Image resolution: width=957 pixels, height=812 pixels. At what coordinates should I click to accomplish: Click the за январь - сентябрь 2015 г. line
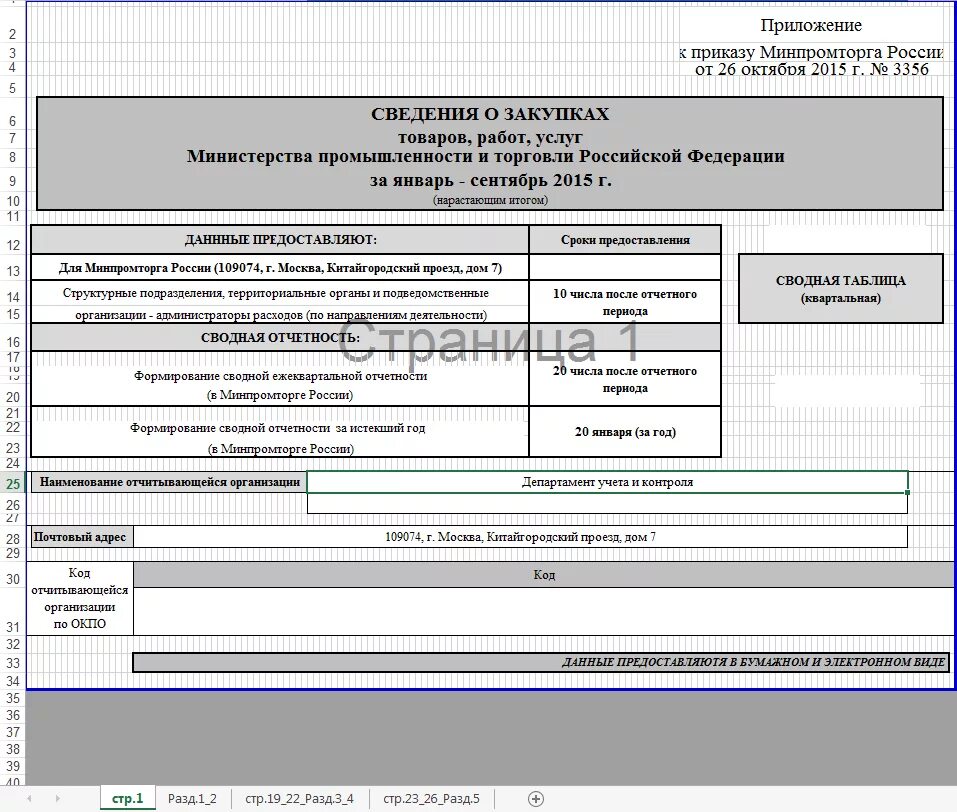pyautogui.click(x=490, y=180)
